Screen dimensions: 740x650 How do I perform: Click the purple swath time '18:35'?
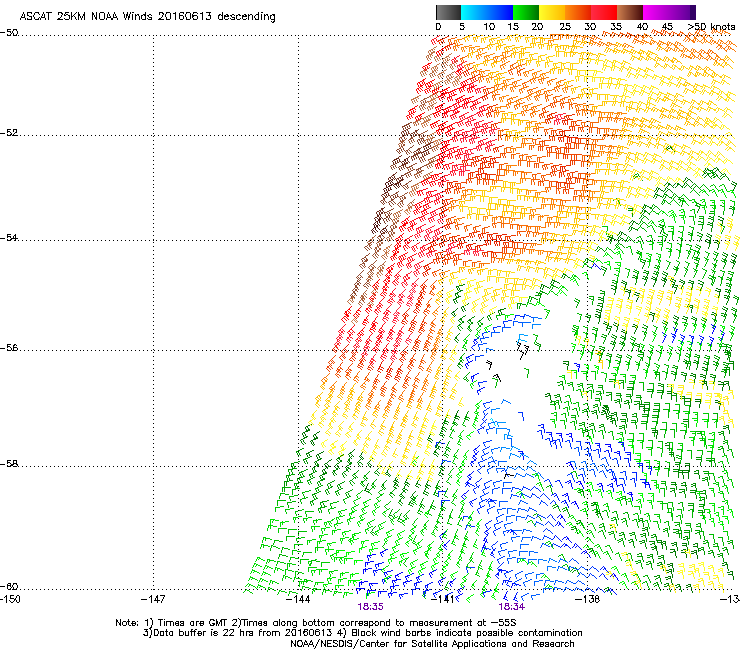click(370, 607)
